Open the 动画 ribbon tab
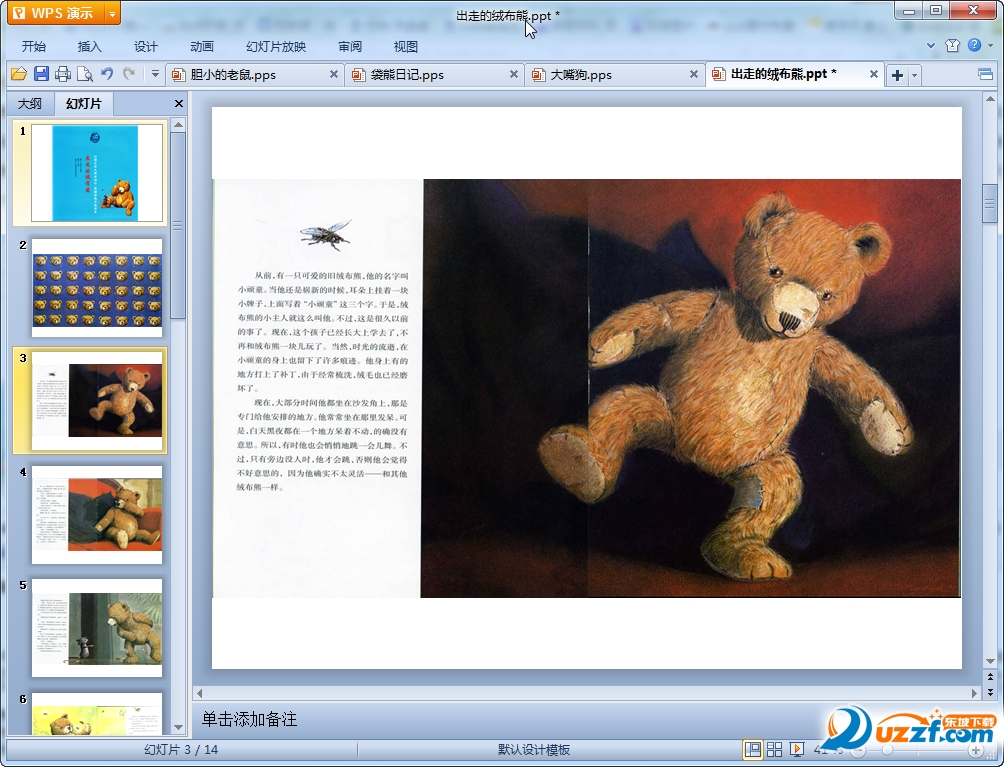This screenshot has width=1004, height=767. (202, 46)
